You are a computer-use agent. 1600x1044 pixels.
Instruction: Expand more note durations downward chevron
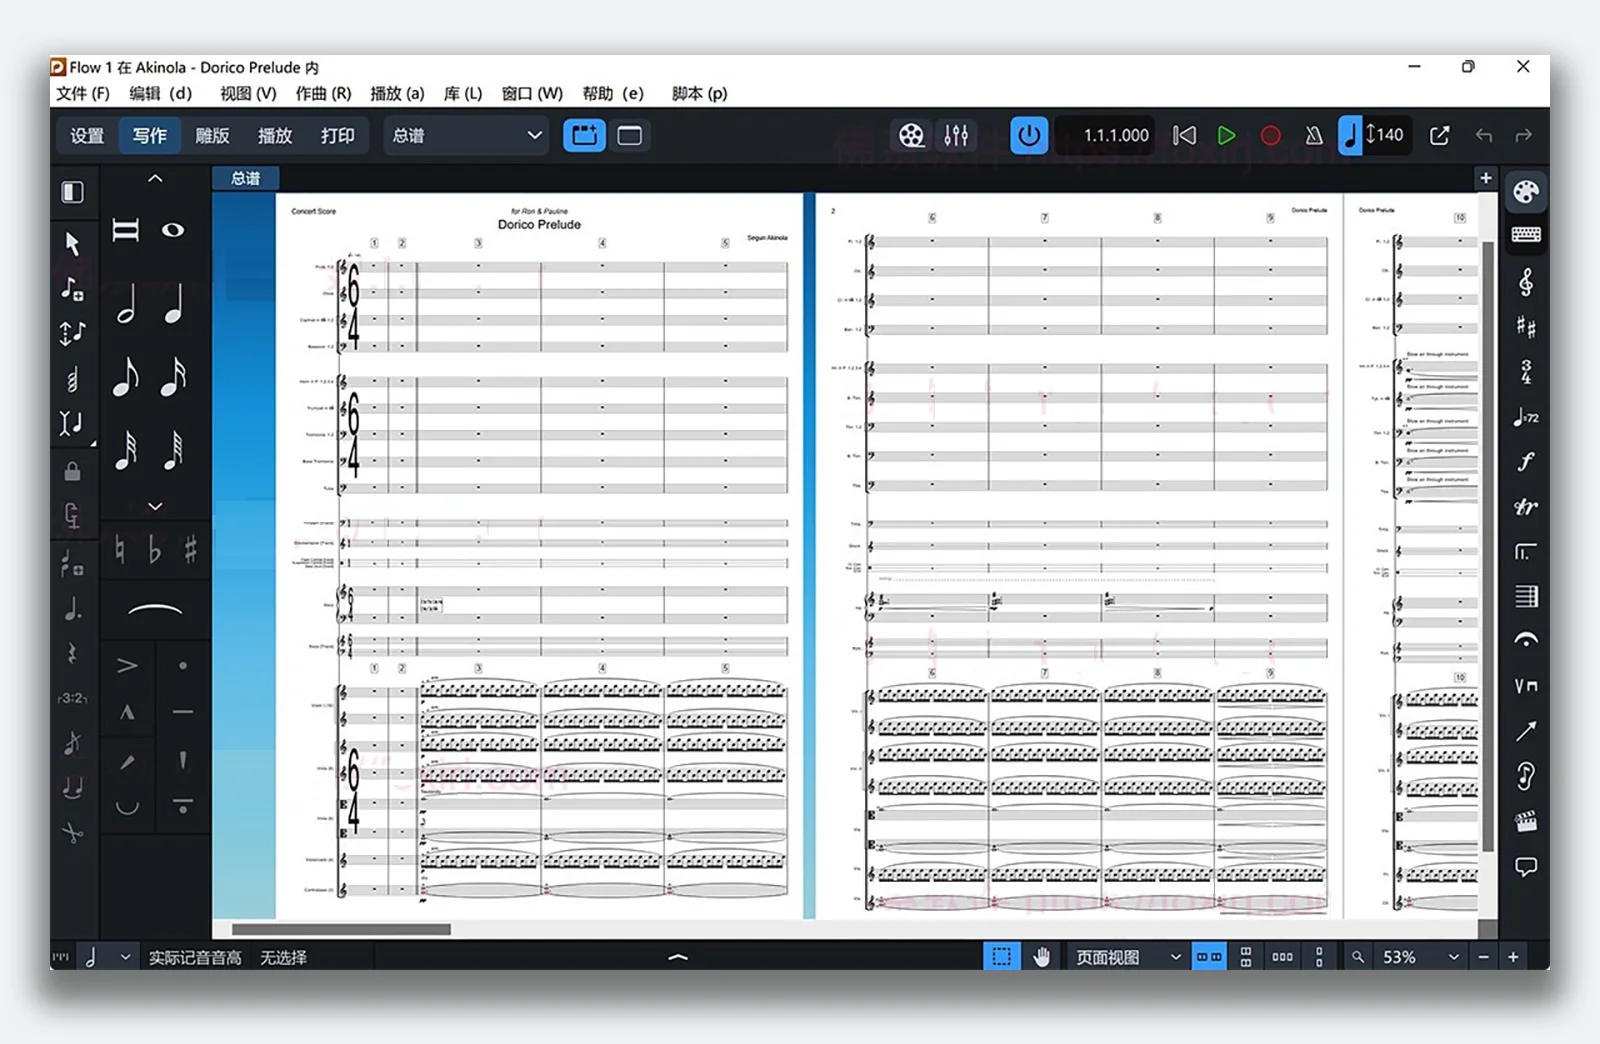pyautogui.click(x=155, y=506)
